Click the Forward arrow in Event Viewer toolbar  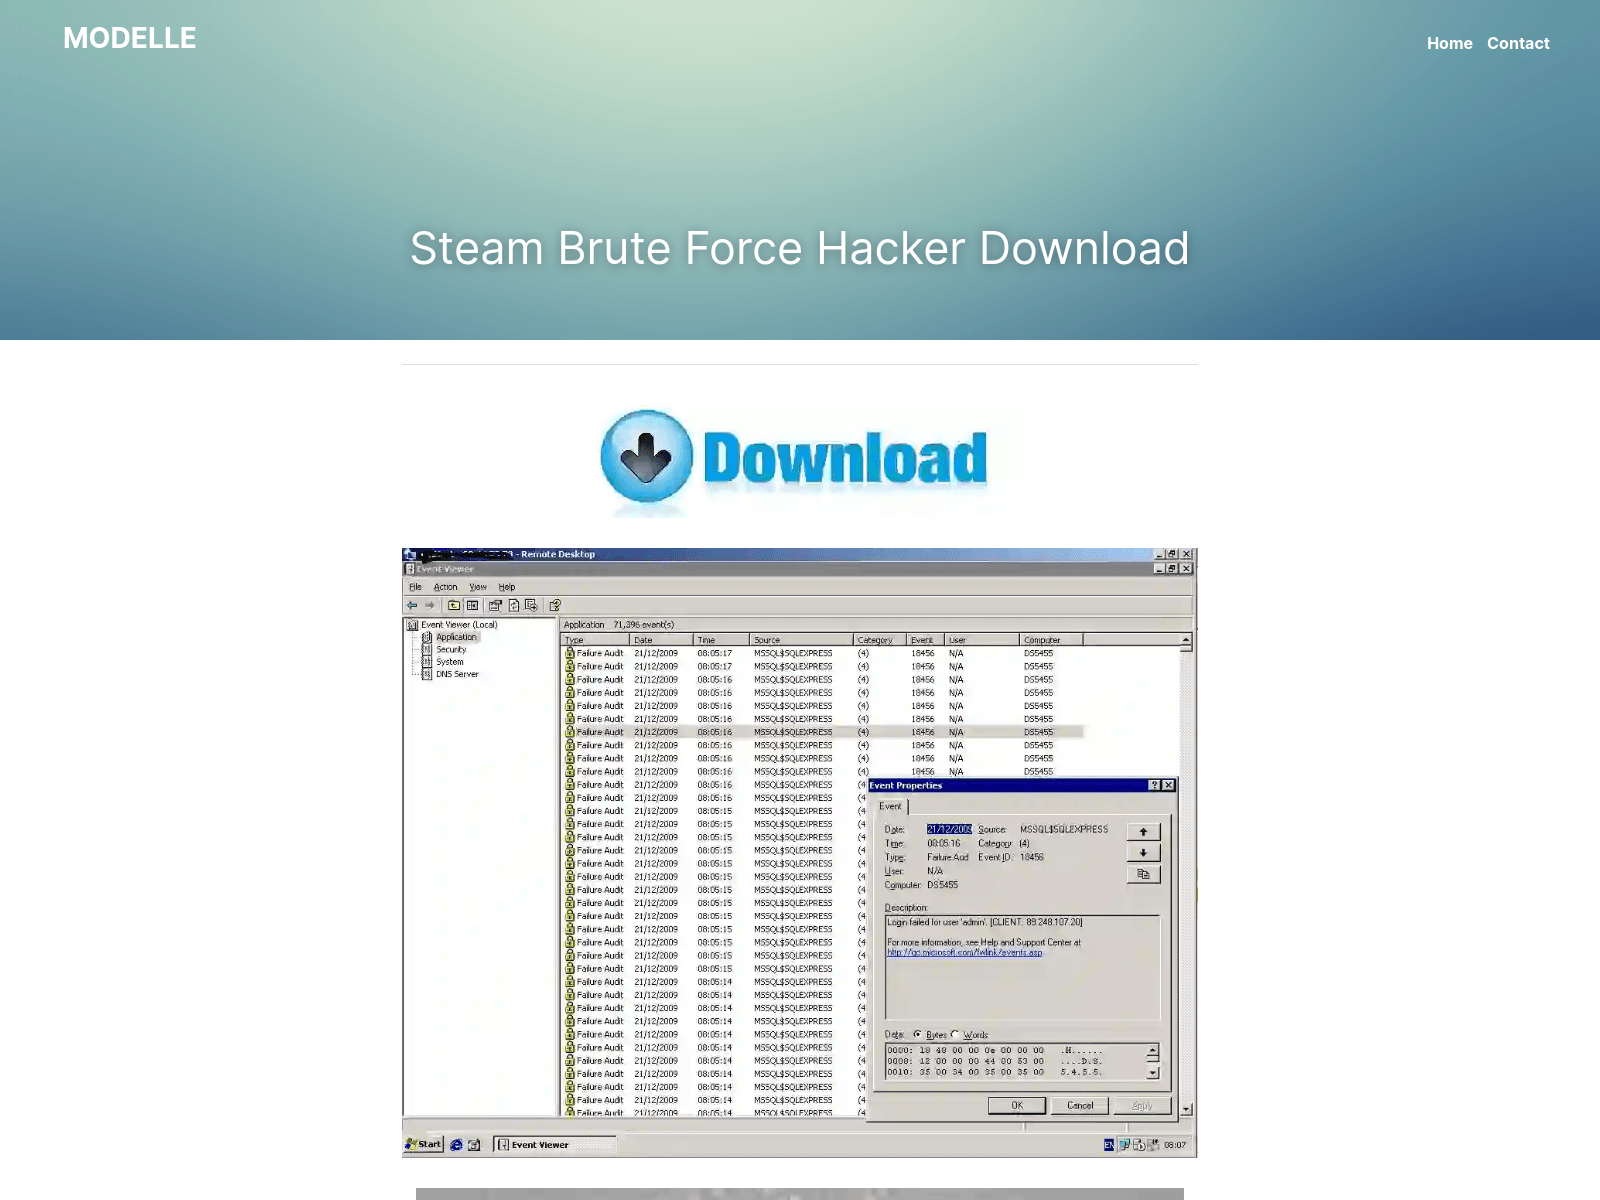coord(430,605)
